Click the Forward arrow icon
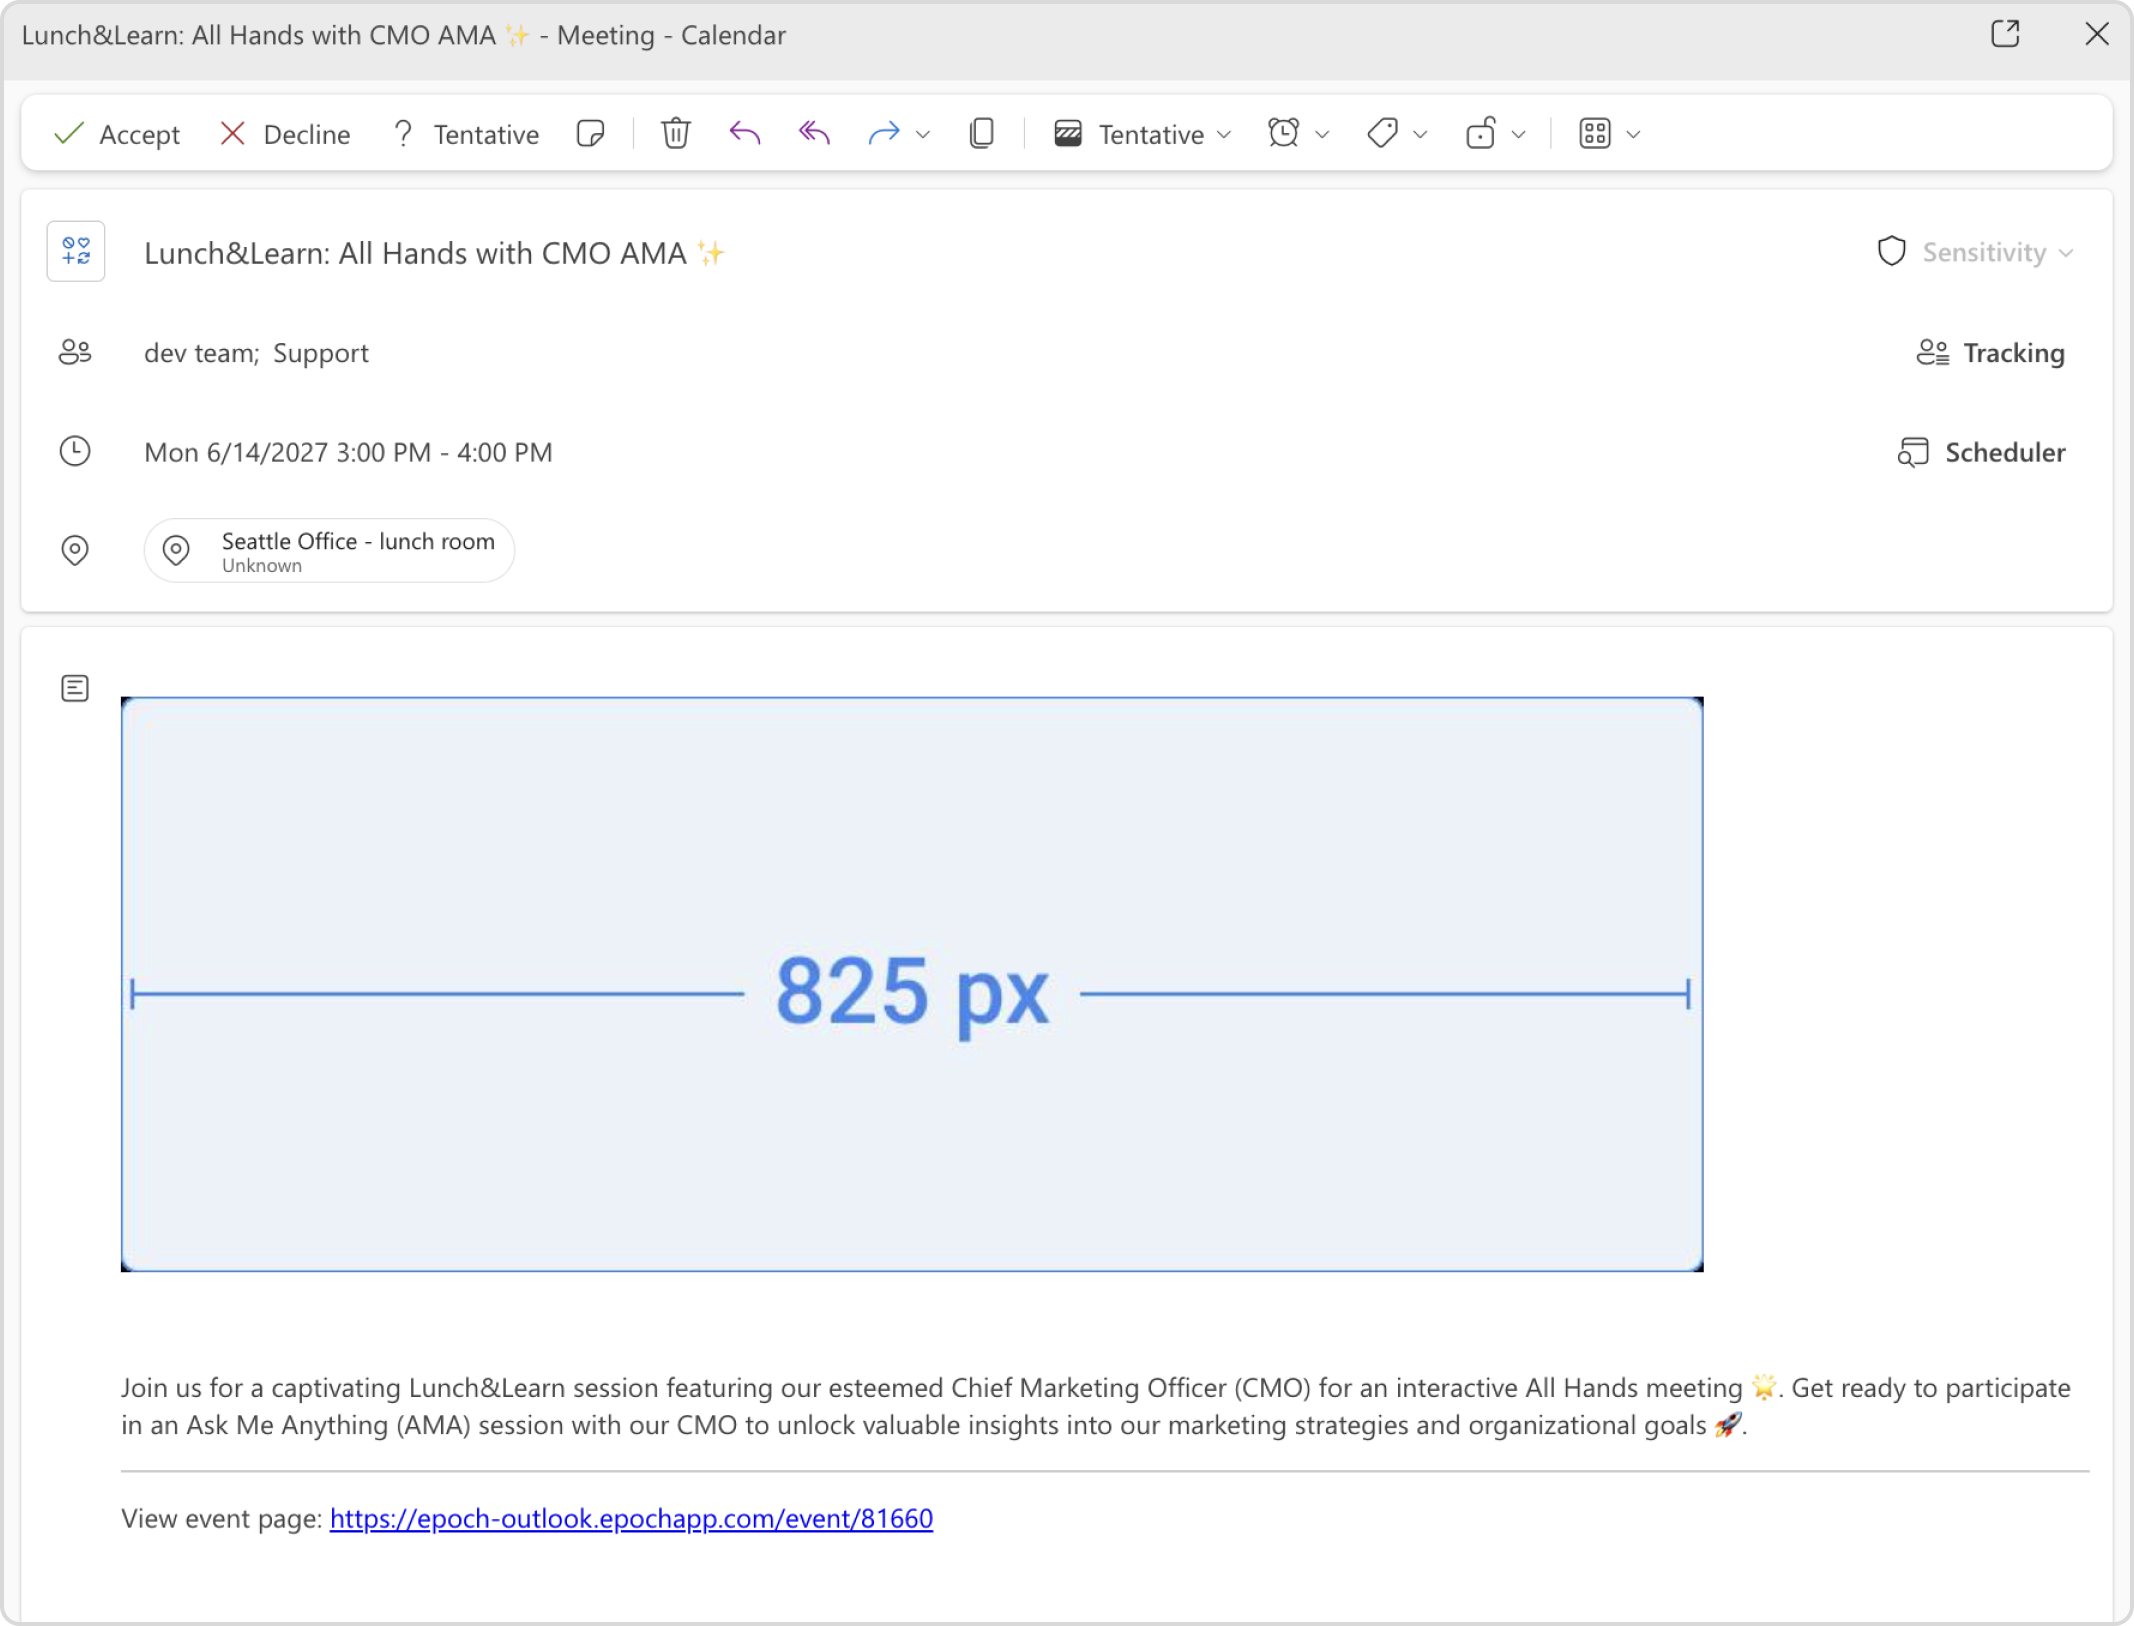 [884, 133]
